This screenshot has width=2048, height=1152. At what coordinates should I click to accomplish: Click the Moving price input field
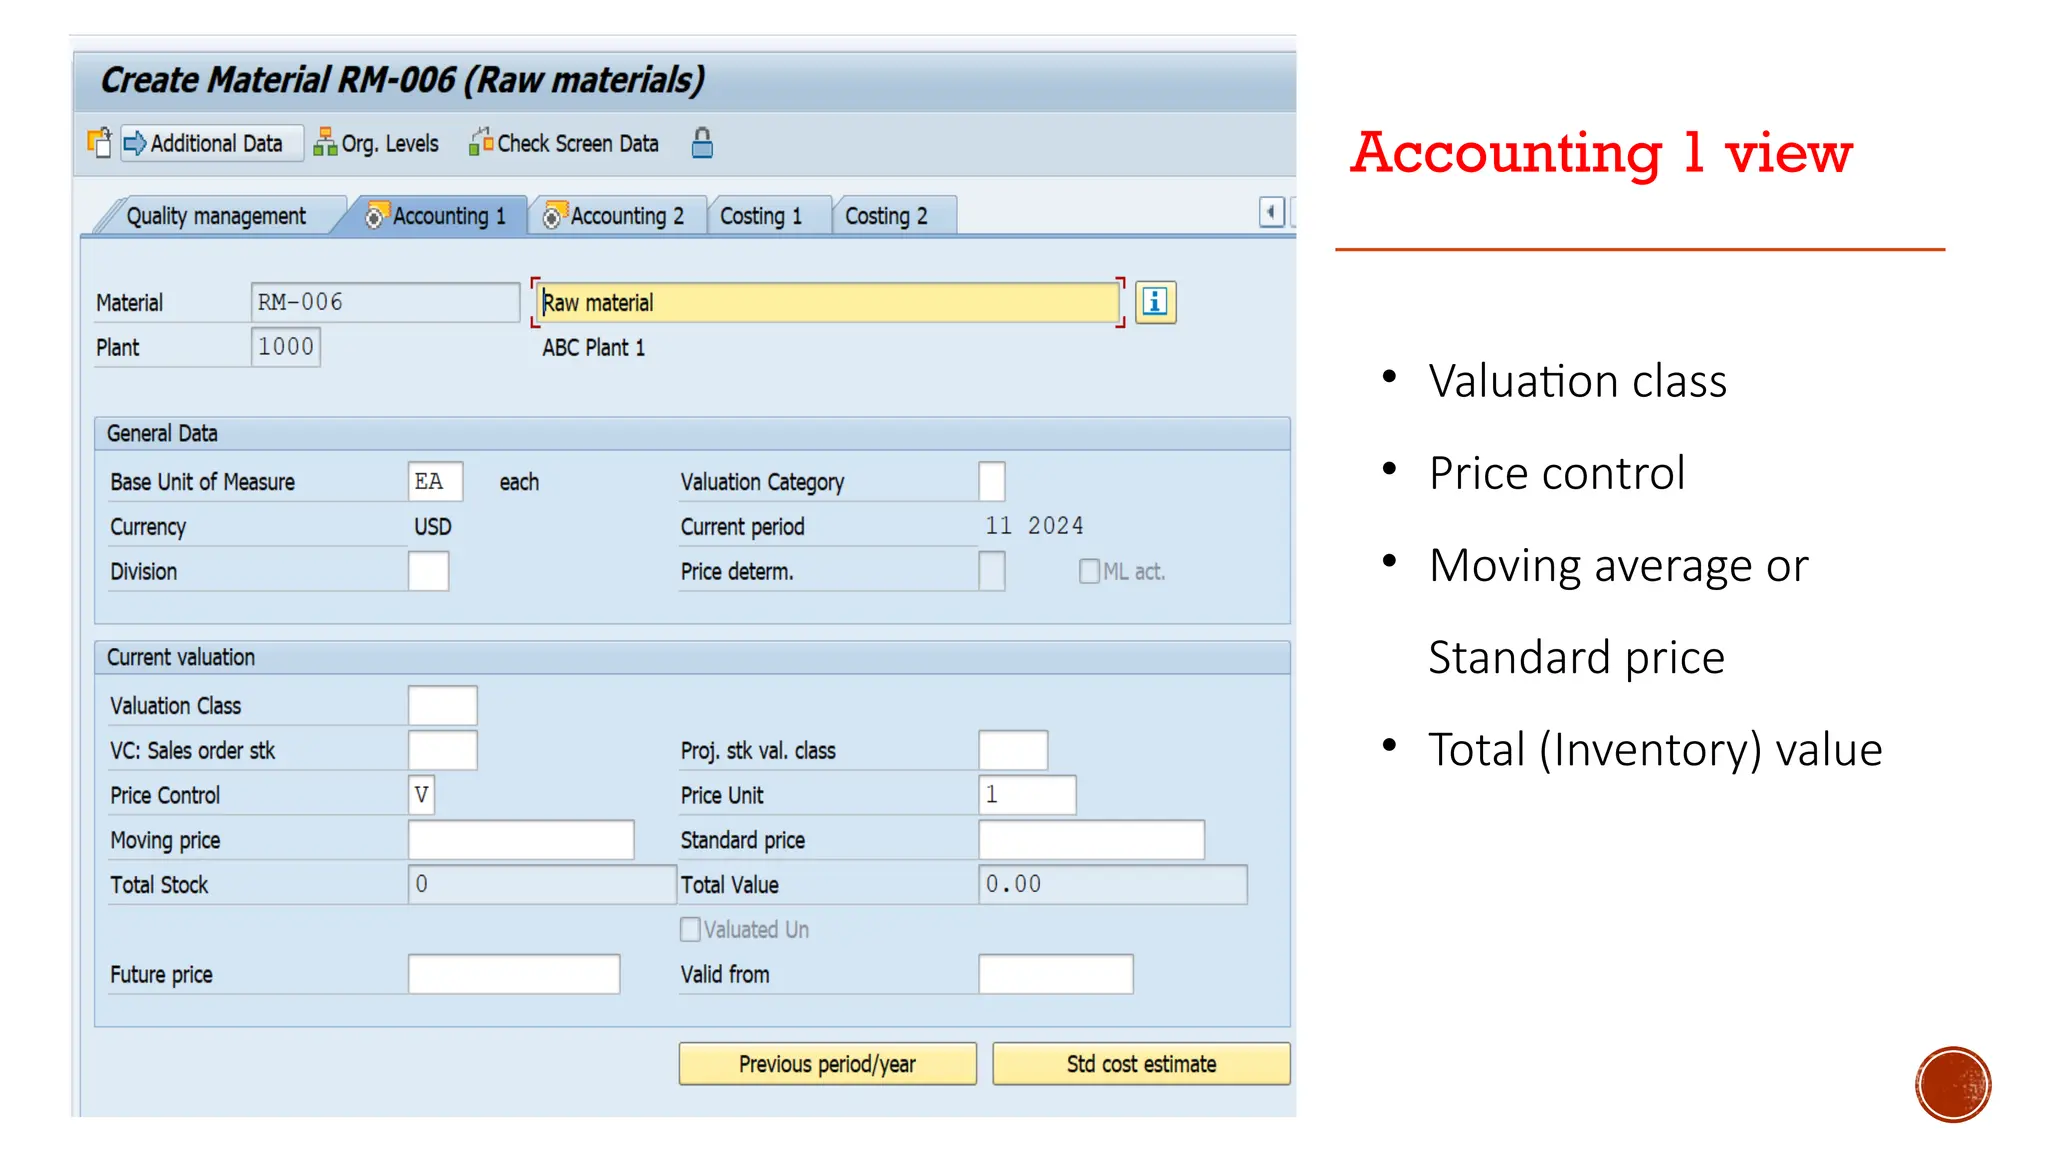[521, 840]
